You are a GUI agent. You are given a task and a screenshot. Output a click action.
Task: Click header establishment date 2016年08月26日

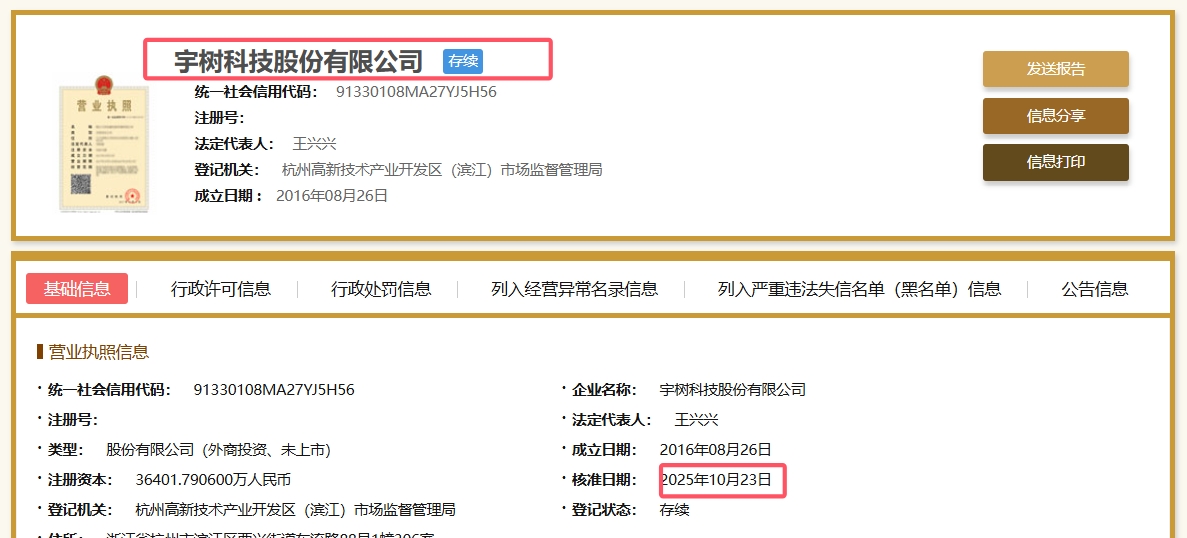(x=332, y=195)
